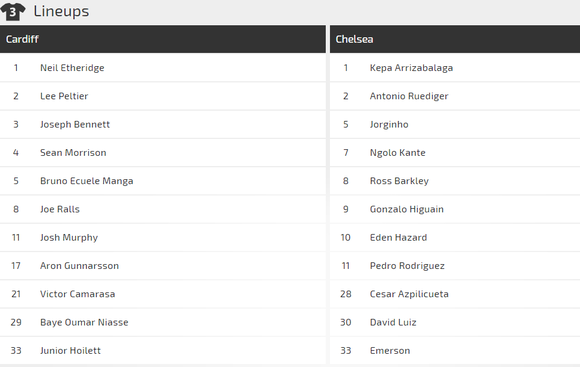Click Gonzalo Higuain's name

click(x=407, y=209)
